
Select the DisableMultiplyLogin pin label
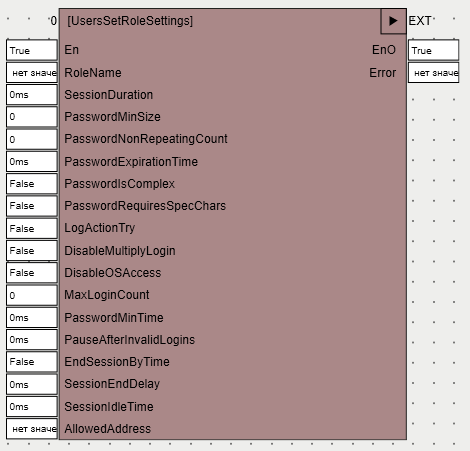coord(120,251)
